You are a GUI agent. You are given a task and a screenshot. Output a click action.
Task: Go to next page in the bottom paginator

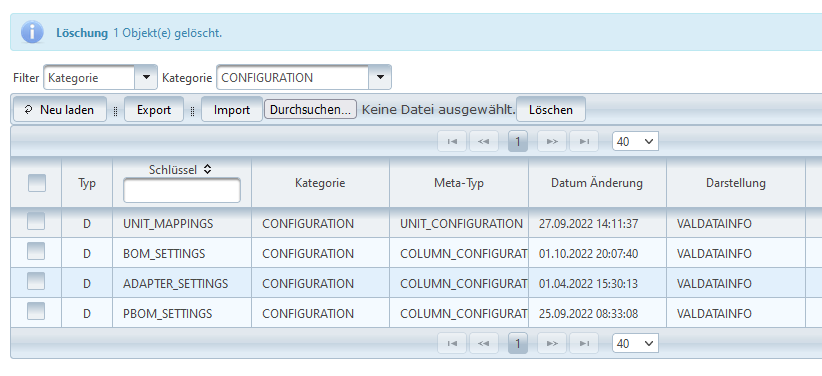[x=551, y=343]
